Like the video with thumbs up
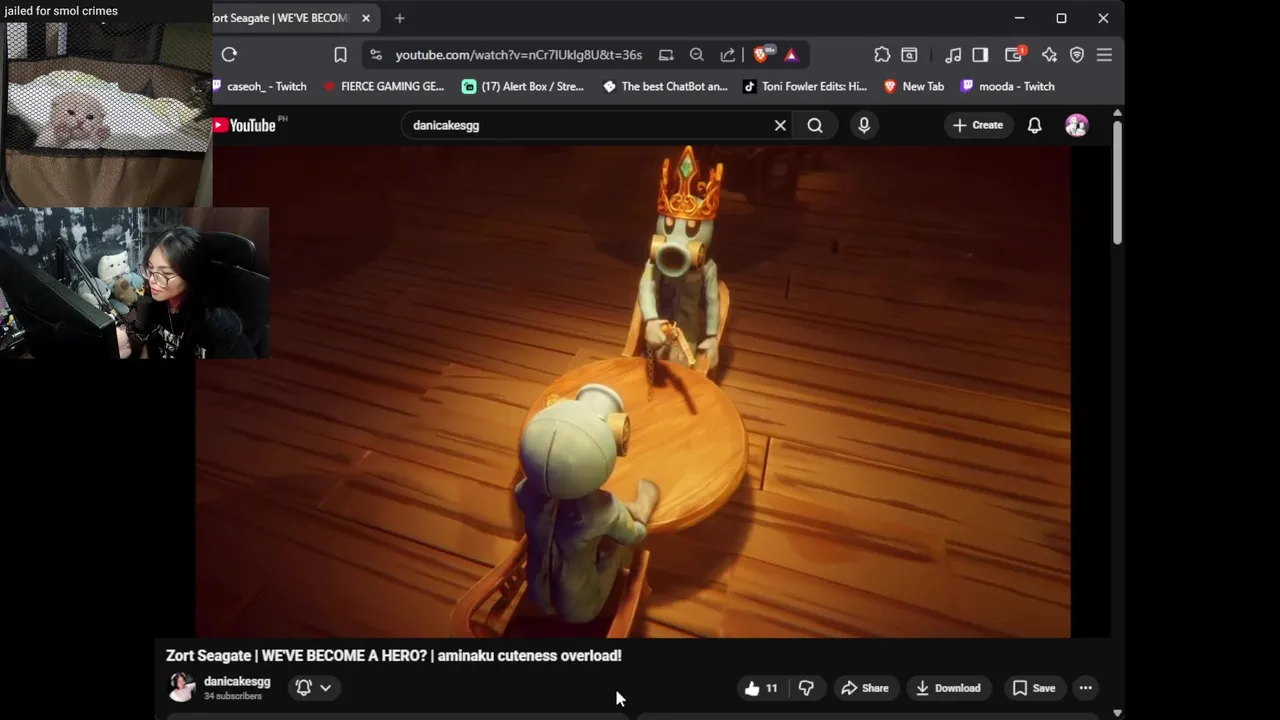The image size is (1280, 720). click(761, 688)
